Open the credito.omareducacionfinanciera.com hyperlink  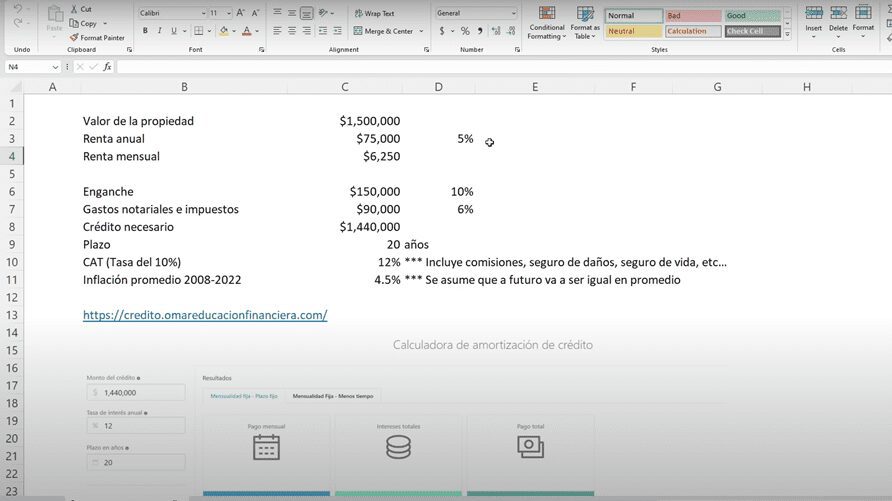click(205, 315)
